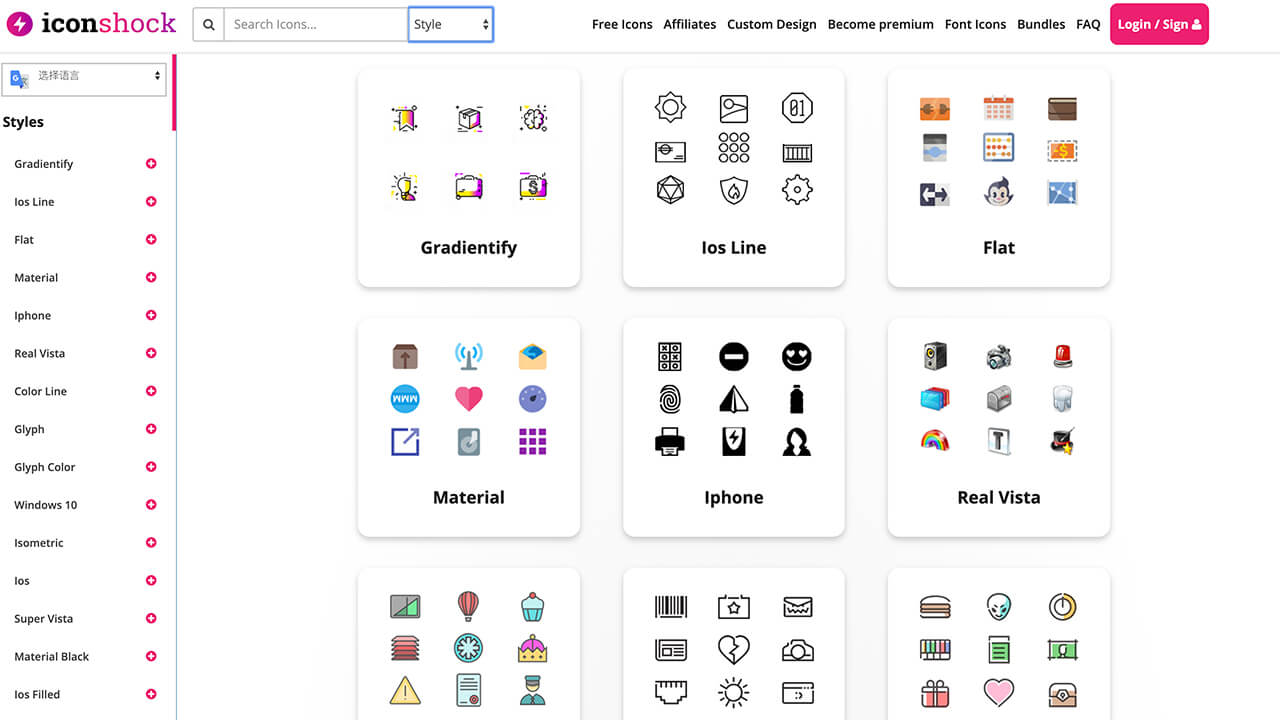
Task: Click the fingerprint icon in Iphone card
Action: tap(669, 399)
